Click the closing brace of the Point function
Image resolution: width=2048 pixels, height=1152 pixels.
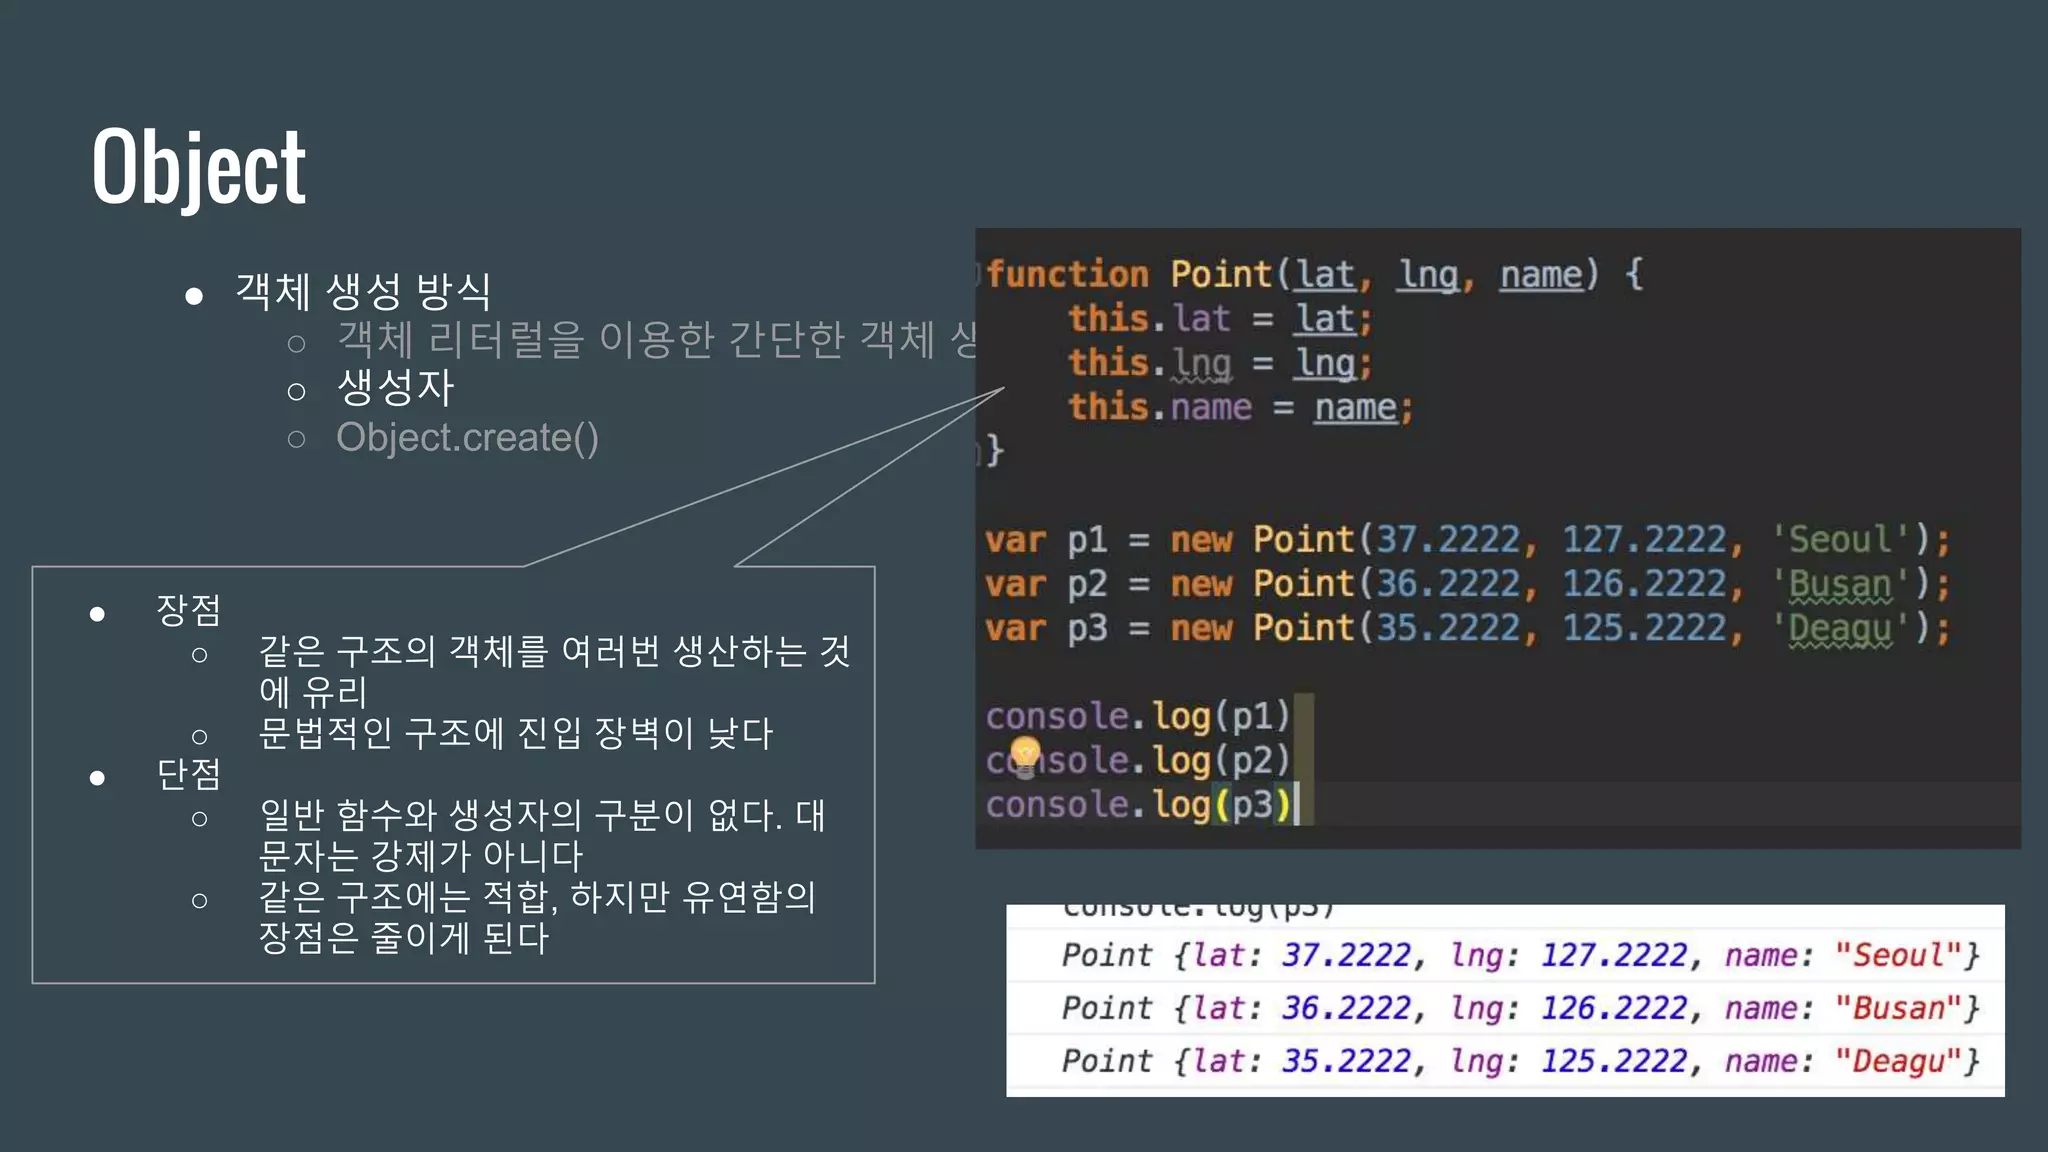pos(994,451)
